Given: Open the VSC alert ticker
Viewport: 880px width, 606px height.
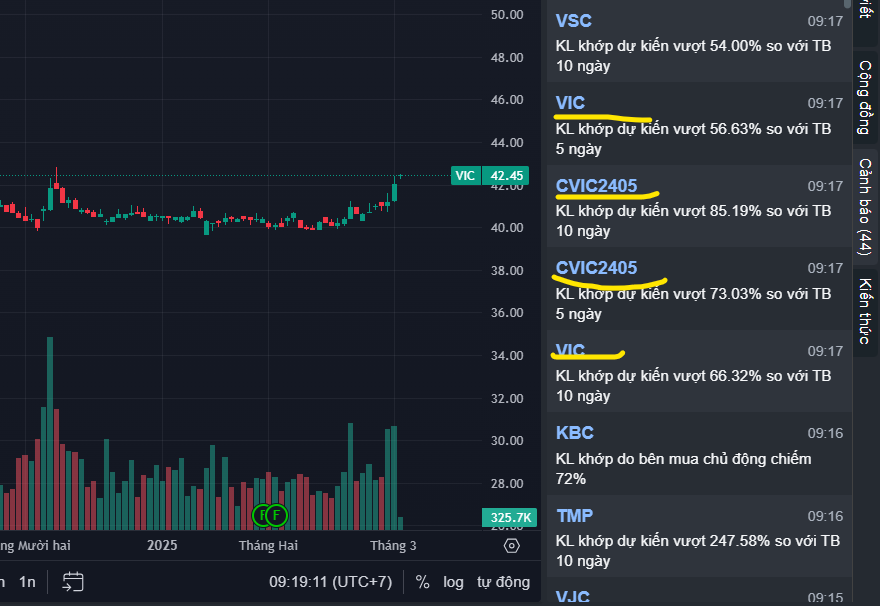Looking at the screenshot, I should pos(573,21).
